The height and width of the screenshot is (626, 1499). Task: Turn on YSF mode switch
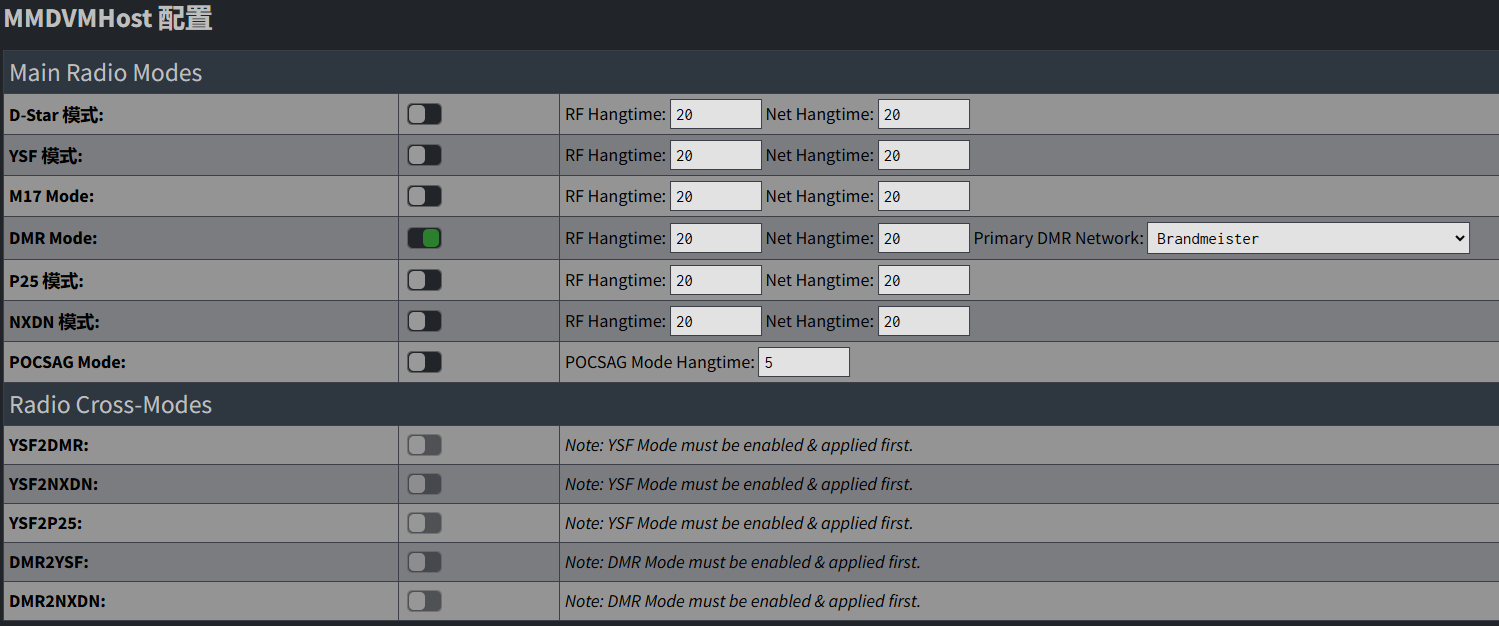[x=424, y=155]
